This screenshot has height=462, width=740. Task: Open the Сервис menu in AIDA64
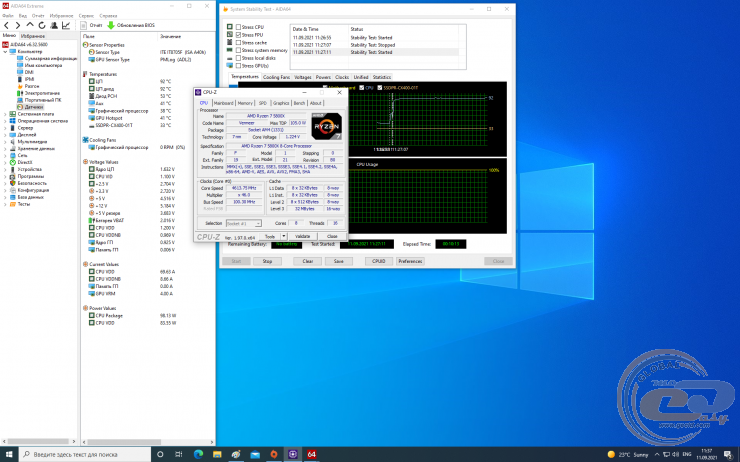tap(86, 16)
